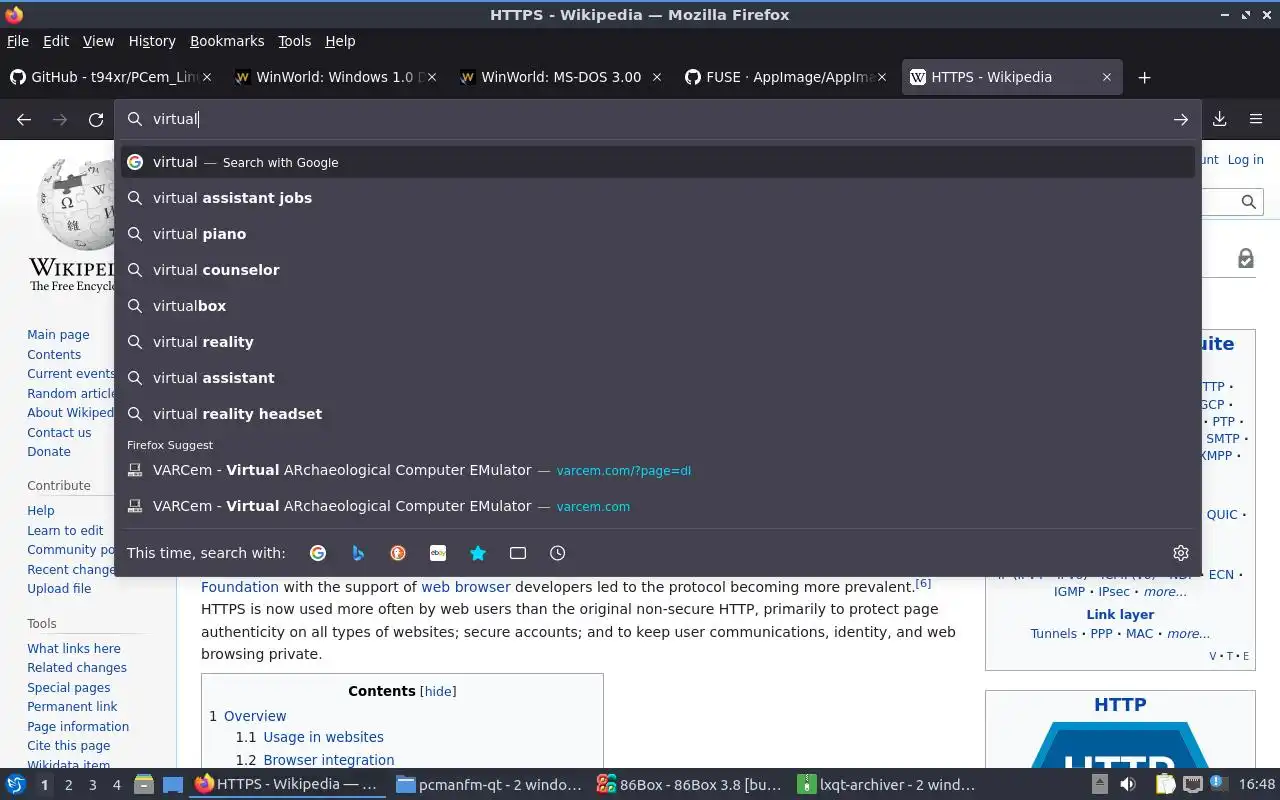
Task: Open Firefox hamburger application menu
Action: pyautogui.click(x=1256, y=119)
